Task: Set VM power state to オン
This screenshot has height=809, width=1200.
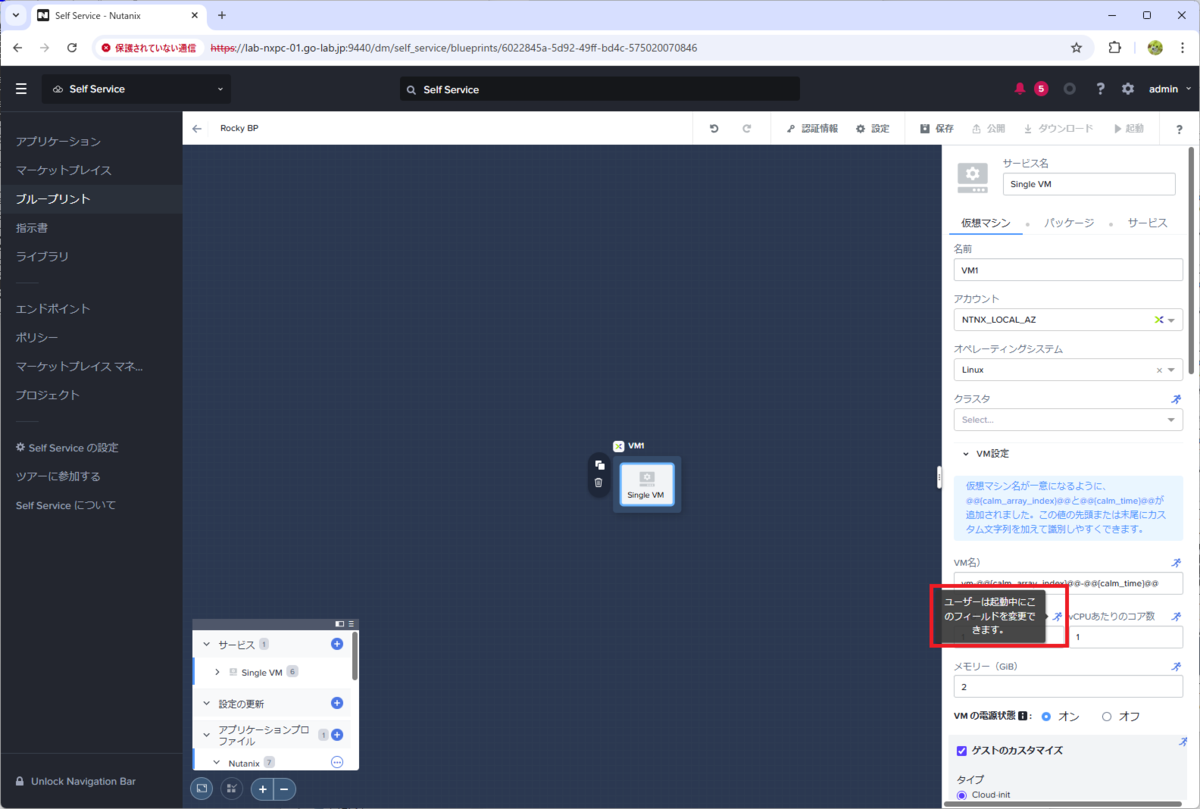Action: [1046, 716]
